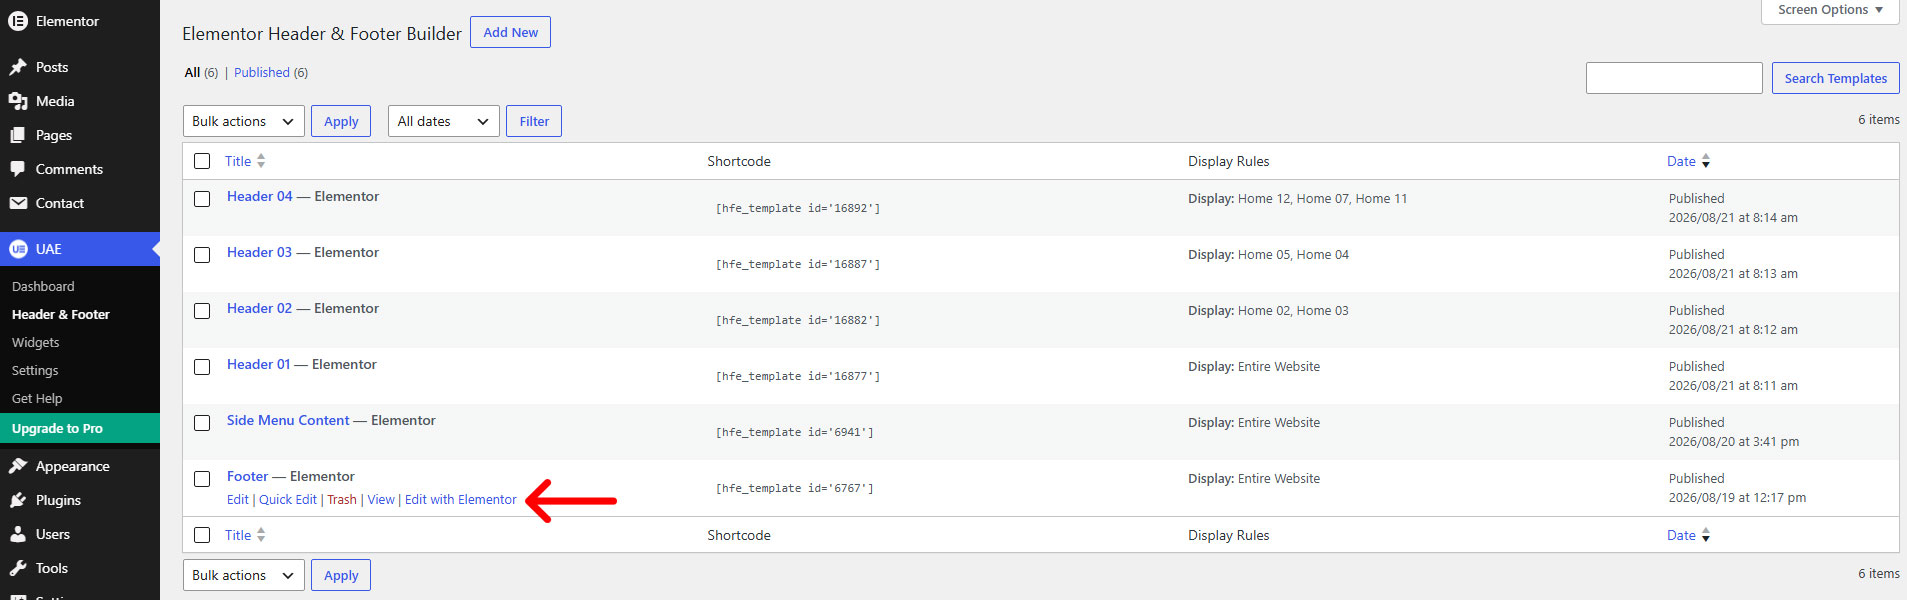The height and width of the screenshot is (600, 1907).
Task: Click Edit with Elementor under Footer
Action: 461,499
